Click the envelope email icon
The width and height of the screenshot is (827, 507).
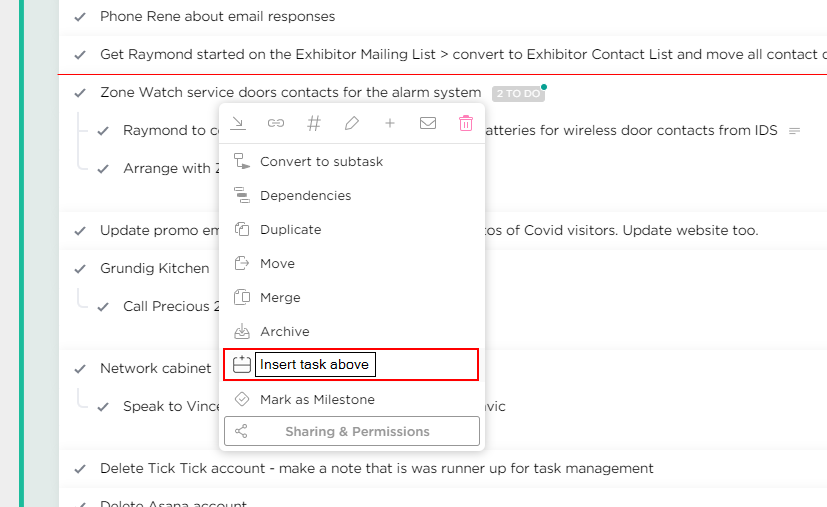[x=428, y=124]
